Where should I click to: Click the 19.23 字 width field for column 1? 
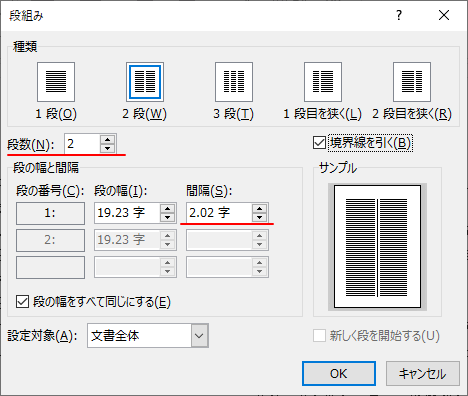tap(127, 213)
